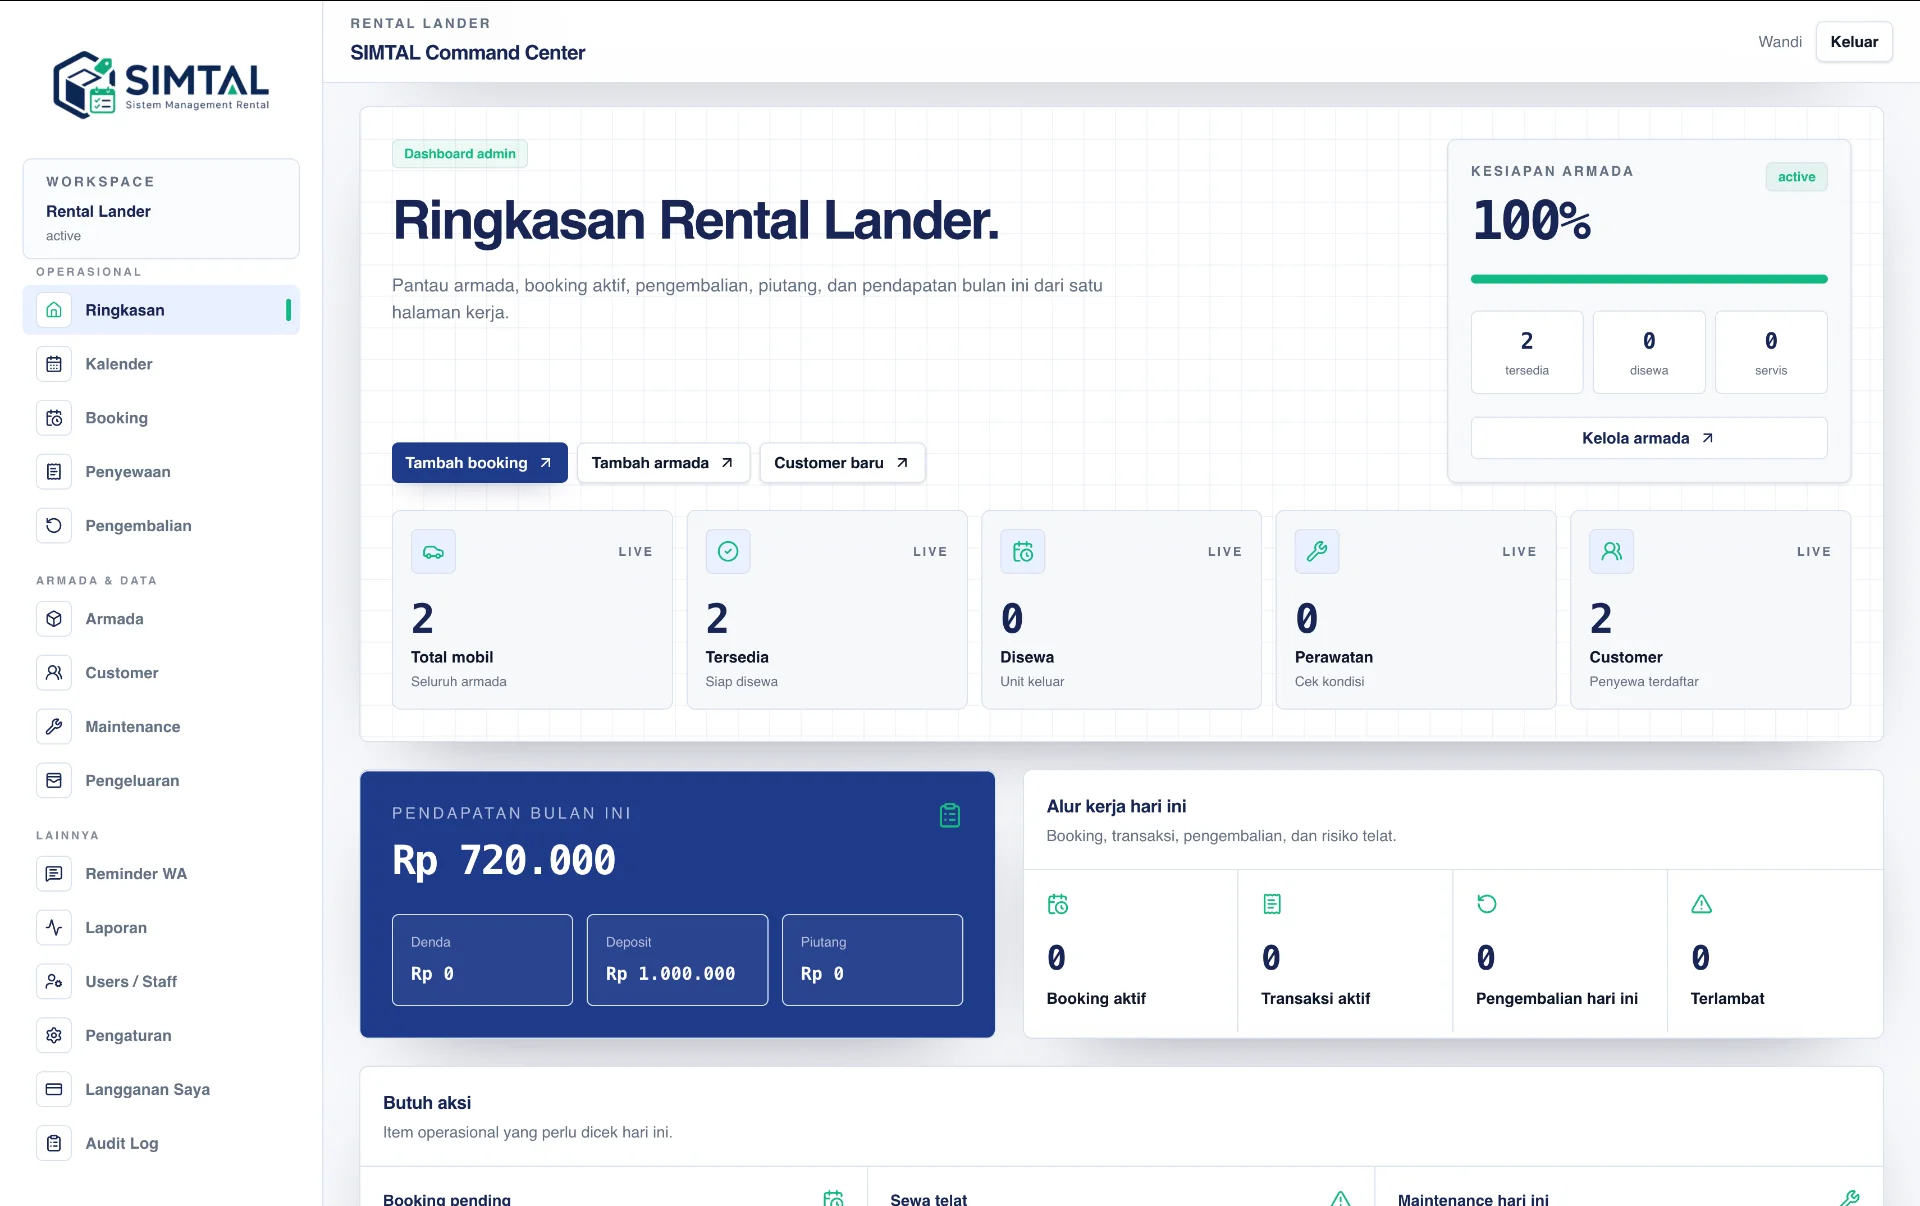
Task: Click the SIMTAL logo
Action: click(161, 85)
